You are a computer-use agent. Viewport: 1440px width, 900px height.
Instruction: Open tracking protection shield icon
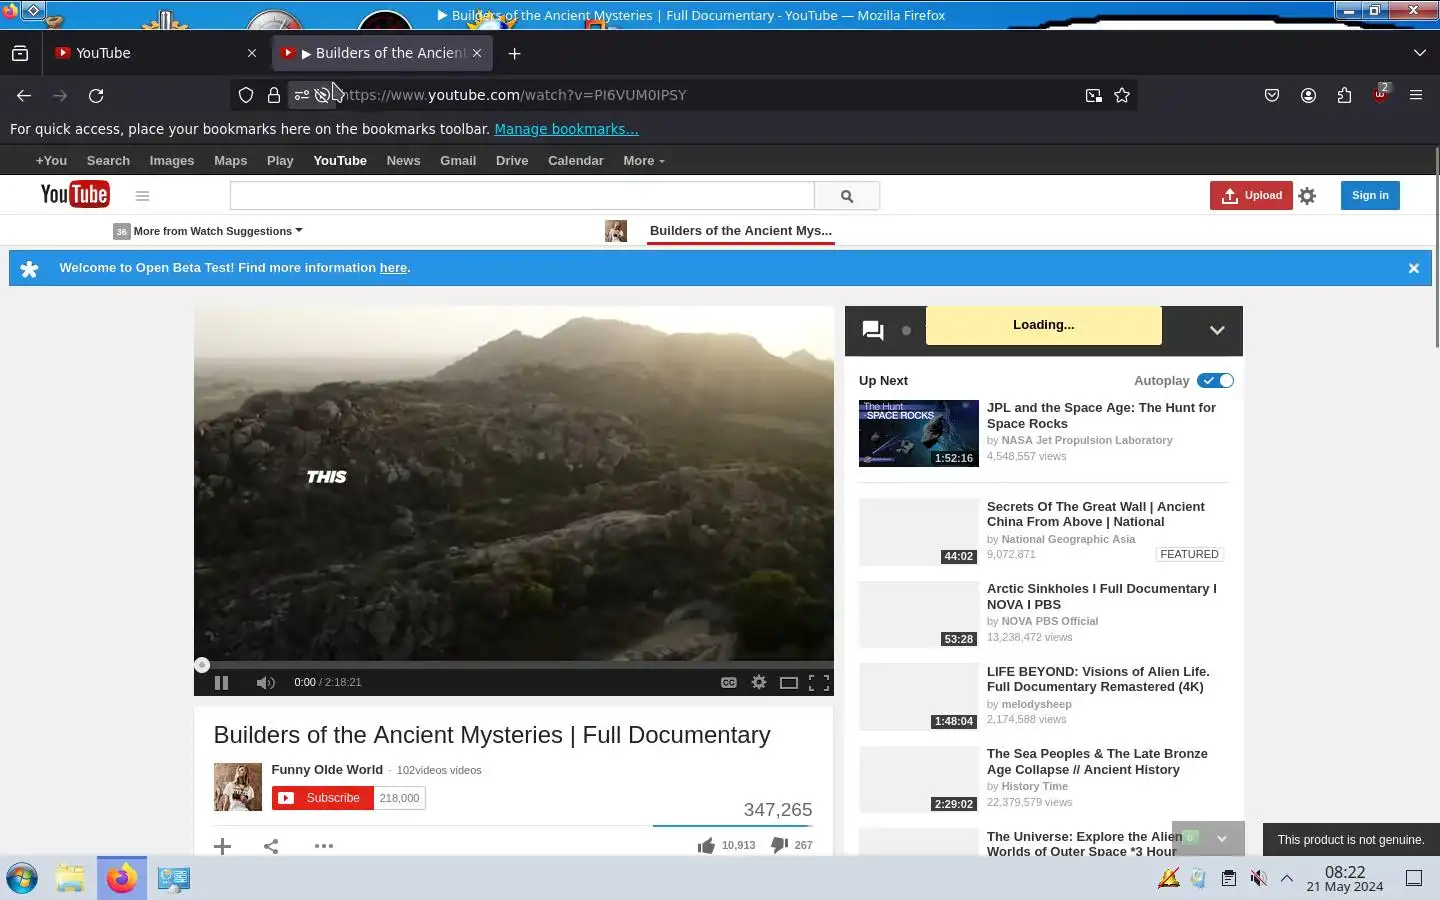(x=246, y=95)
